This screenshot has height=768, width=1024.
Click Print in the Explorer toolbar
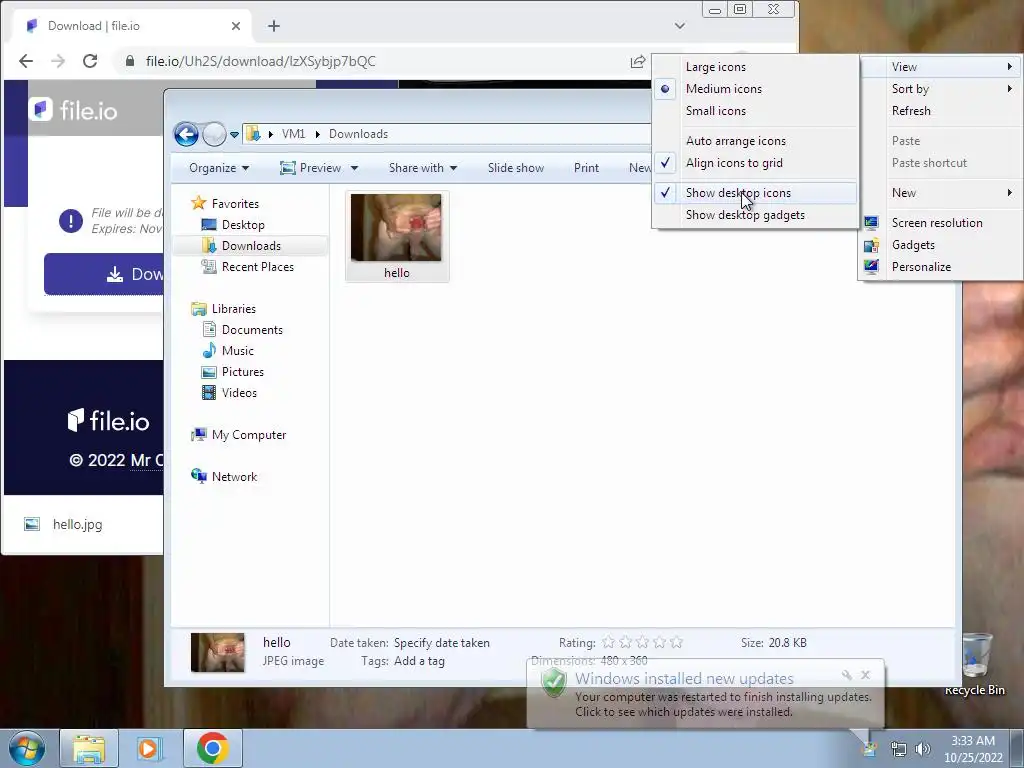pos(586,168)
